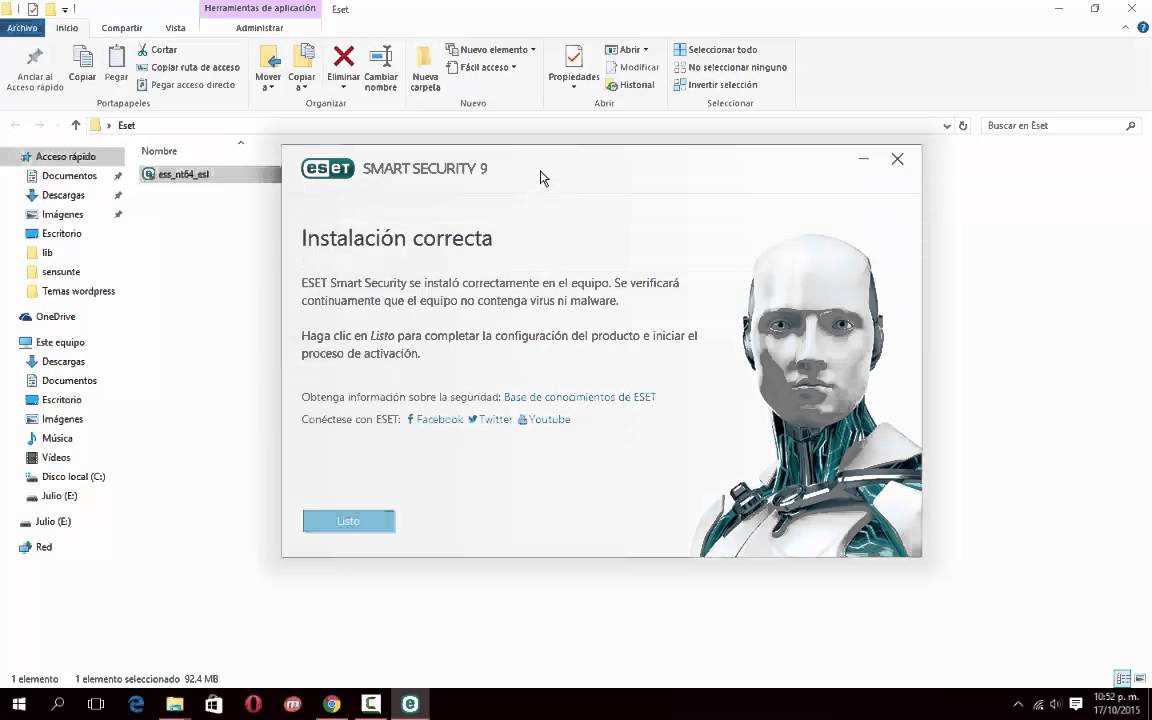Image resolution: width=1152 pixels, height=720 pixels.
Task: Open the lib folder in sidebar
Action: tap(47, 253)
